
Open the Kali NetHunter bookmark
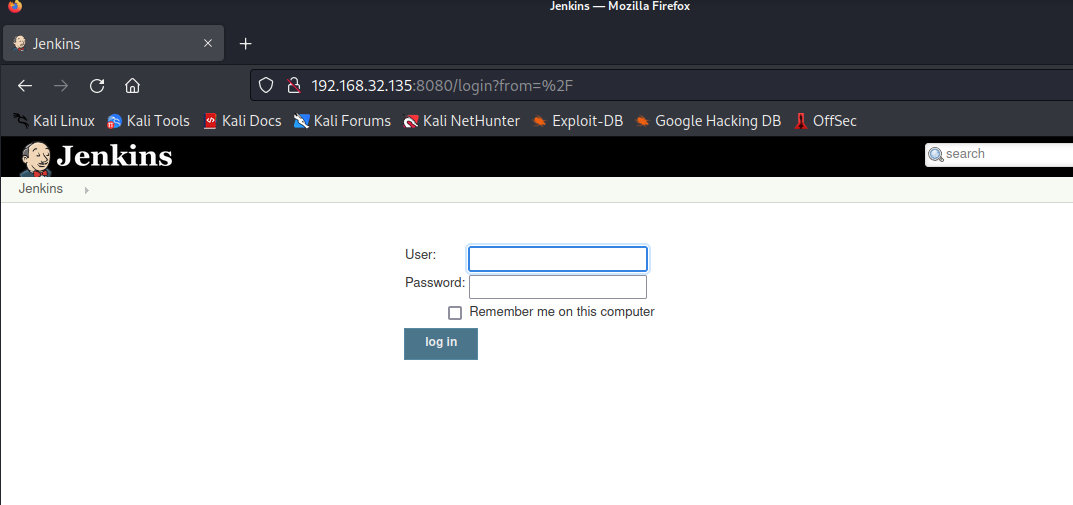click(x=462, y=121)
